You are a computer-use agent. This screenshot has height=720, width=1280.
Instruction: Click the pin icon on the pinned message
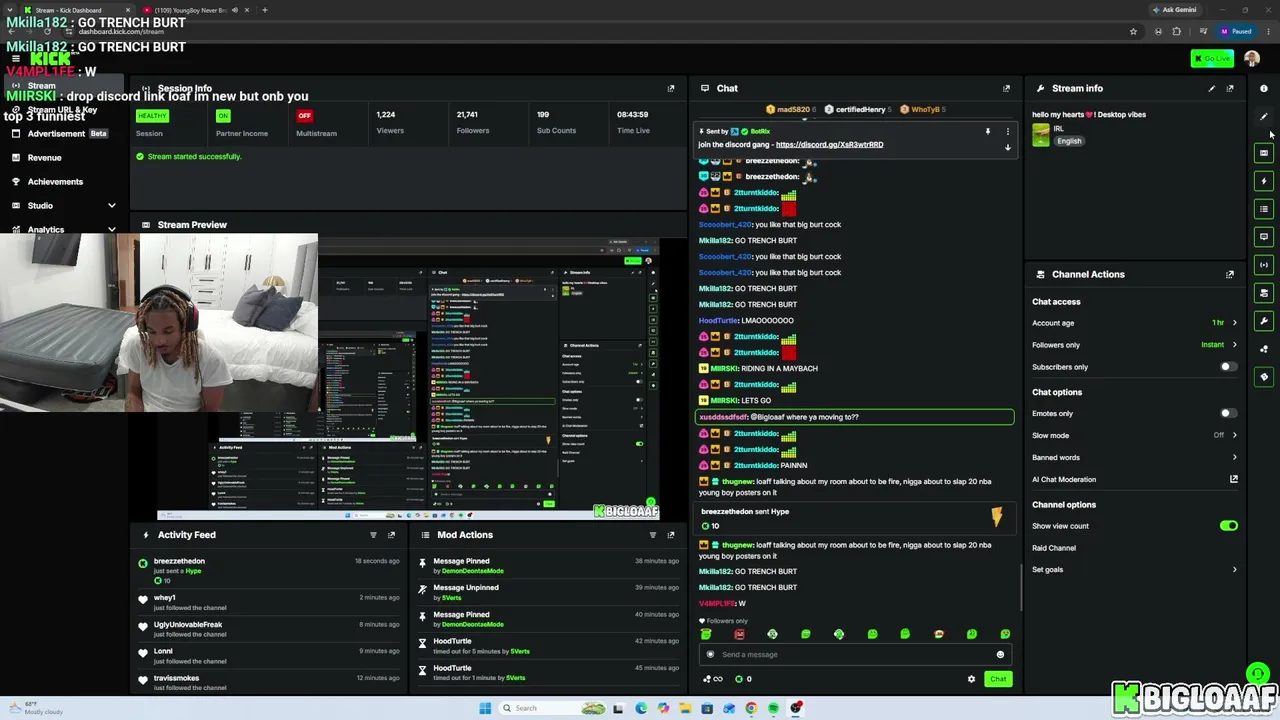tap(988, 131)
